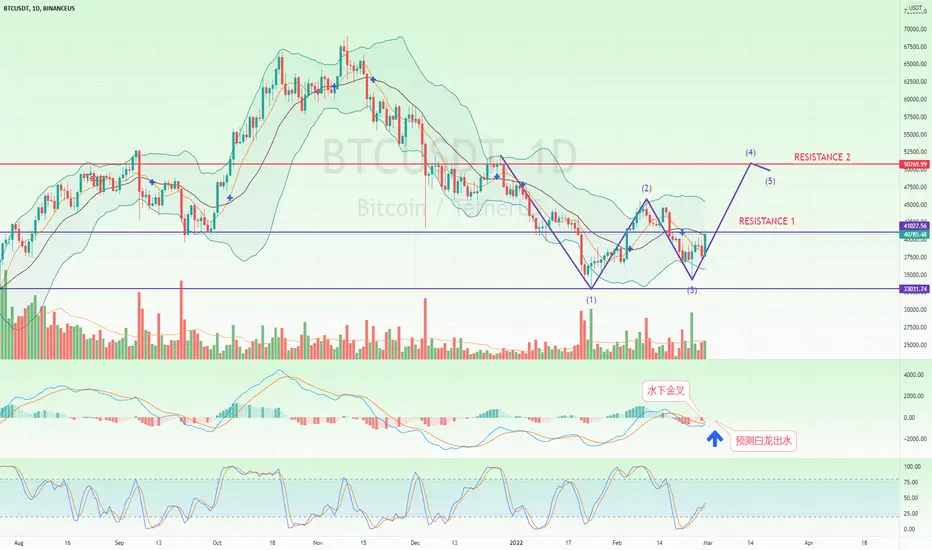This screenshot has height=550, width=932.
Task: Select the RESISTANCE 1 text label
Action: point(767,221)
